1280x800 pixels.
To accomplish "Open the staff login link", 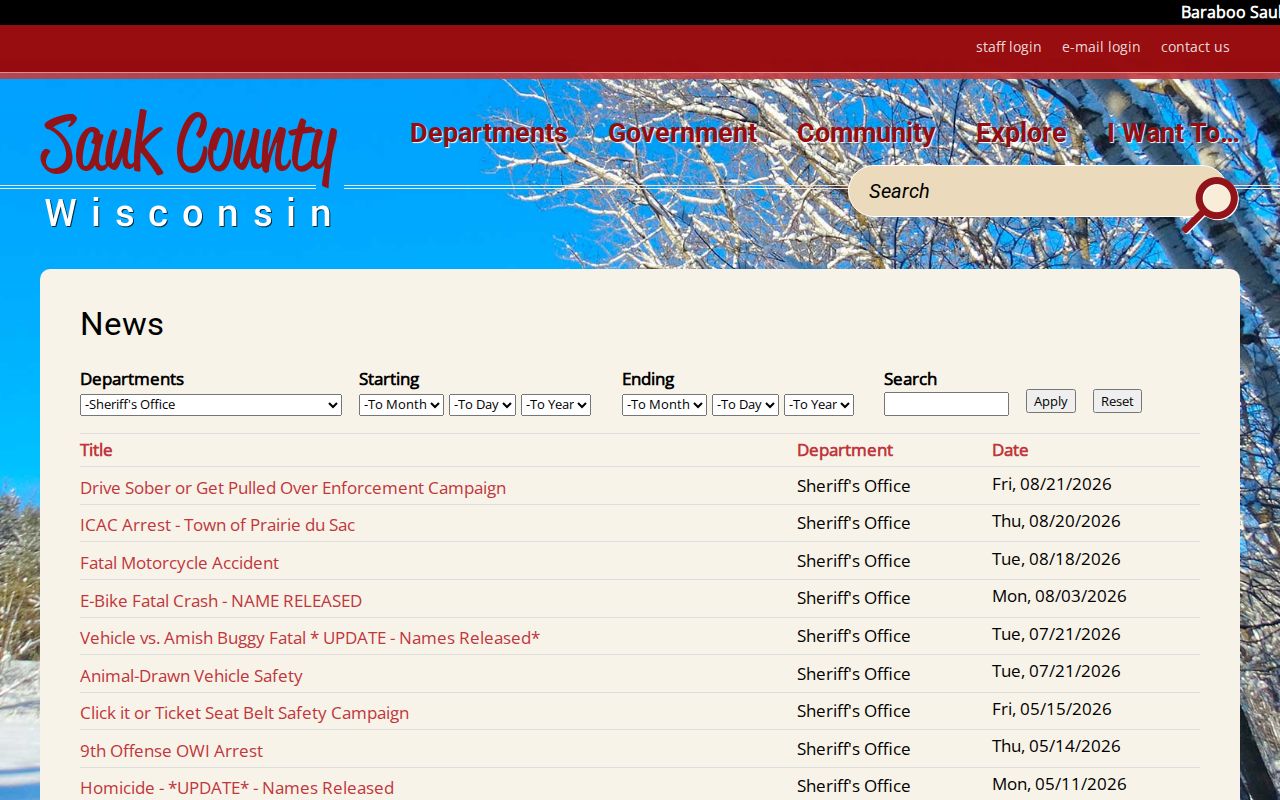I will click(x=1008, y=47).
